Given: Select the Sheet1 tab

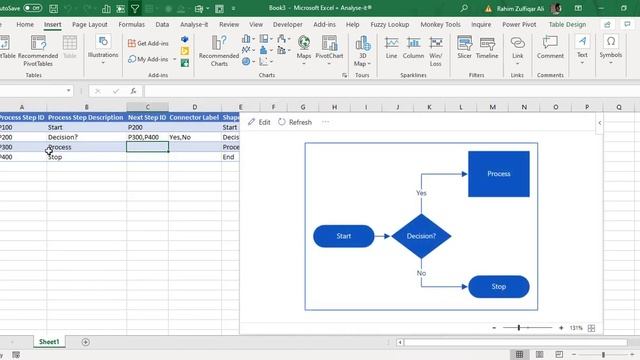Looking at the screenshot, I should click(49, 342).
